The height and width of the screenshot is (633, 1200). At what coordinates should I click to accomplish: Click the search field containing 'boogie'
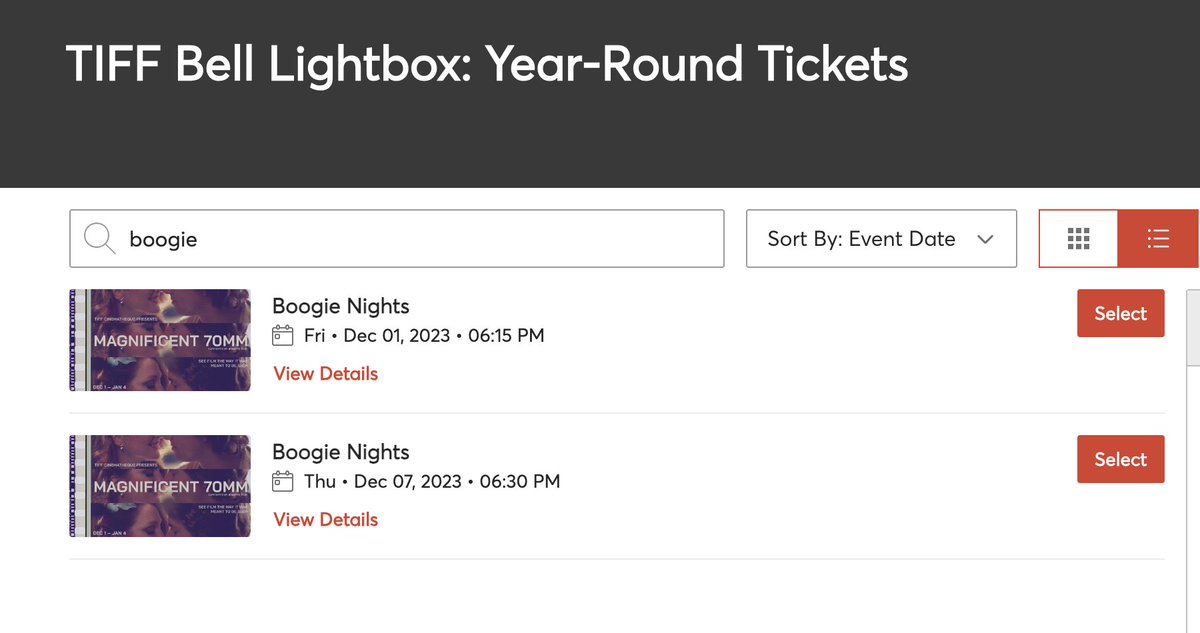(x=420, y=239)
